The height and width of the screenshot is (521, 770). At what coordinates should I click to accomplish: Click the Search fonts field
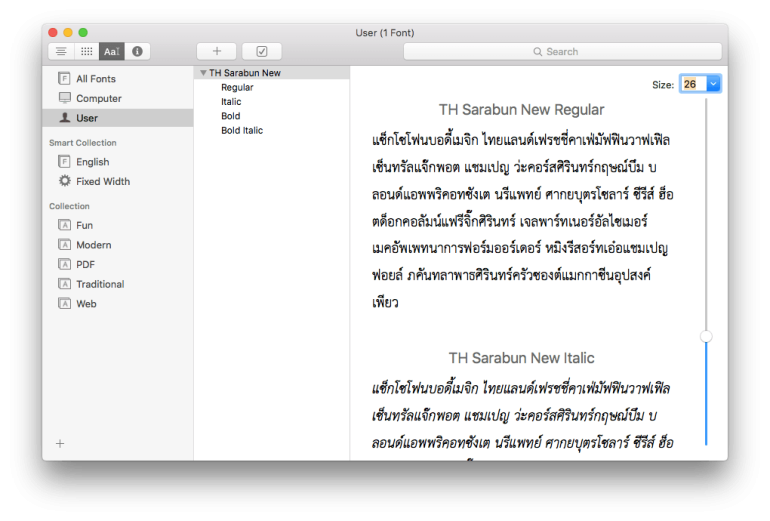click(562, 51)
